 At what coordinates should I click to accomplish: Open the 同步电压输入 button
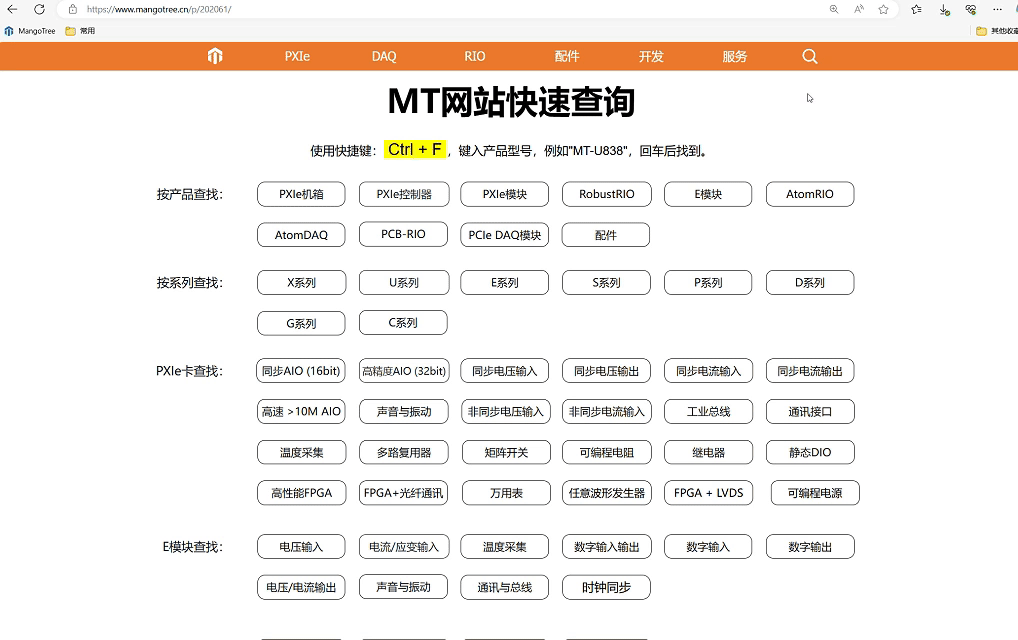(x=504, y=371)
